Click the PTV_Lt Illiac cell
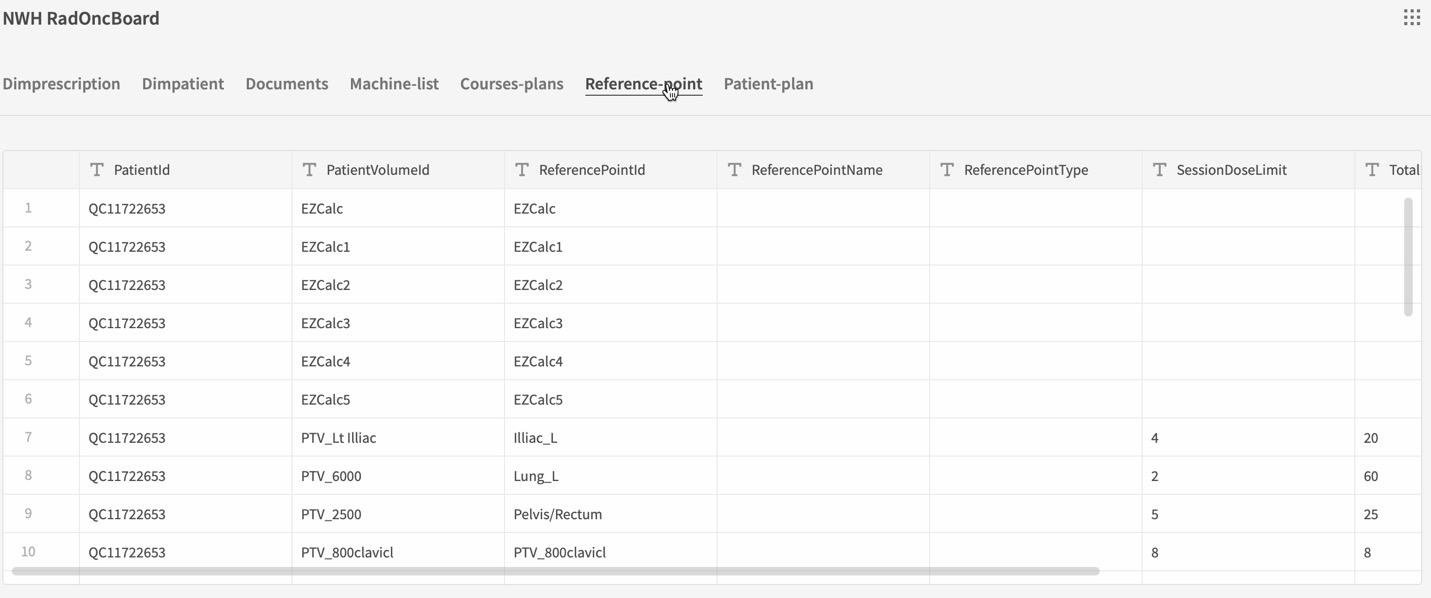Screen dimensions: 1431x598 tap(339, 438)
